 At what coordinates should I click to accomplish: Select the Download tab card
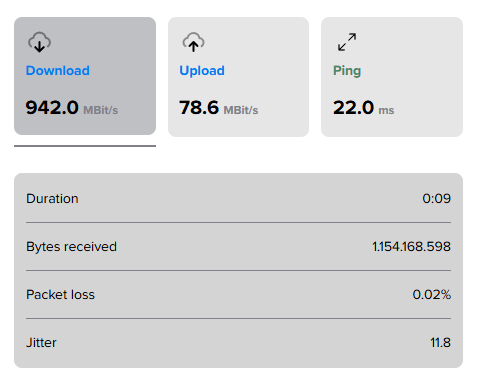click(x=85, y=76)
